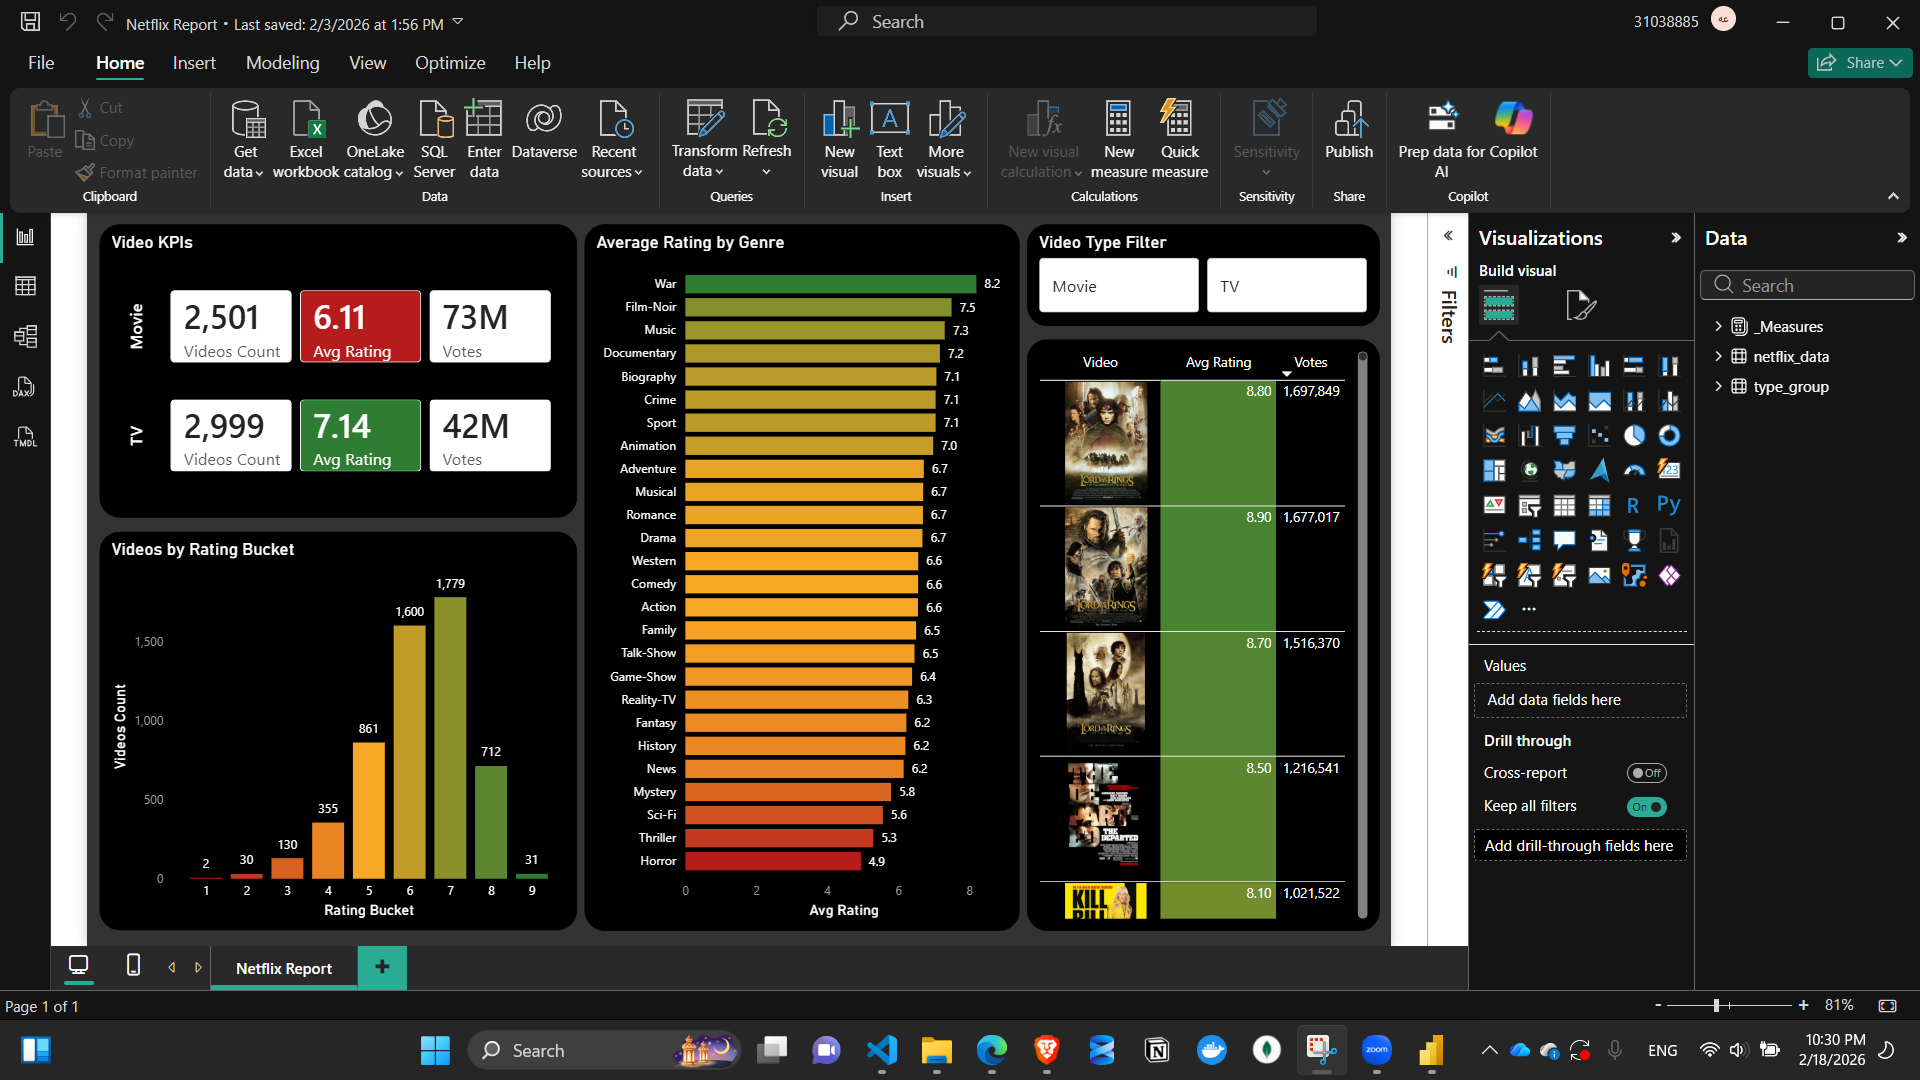Click the Share button
The height and width of the screenshot is (1080, 1920).
coord(1859,62)
